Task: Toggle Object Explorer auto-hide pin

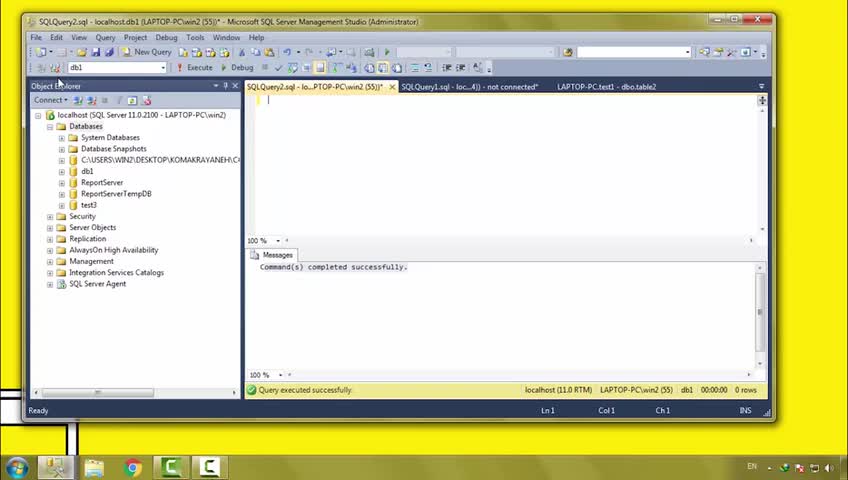Action: [226, 86]
